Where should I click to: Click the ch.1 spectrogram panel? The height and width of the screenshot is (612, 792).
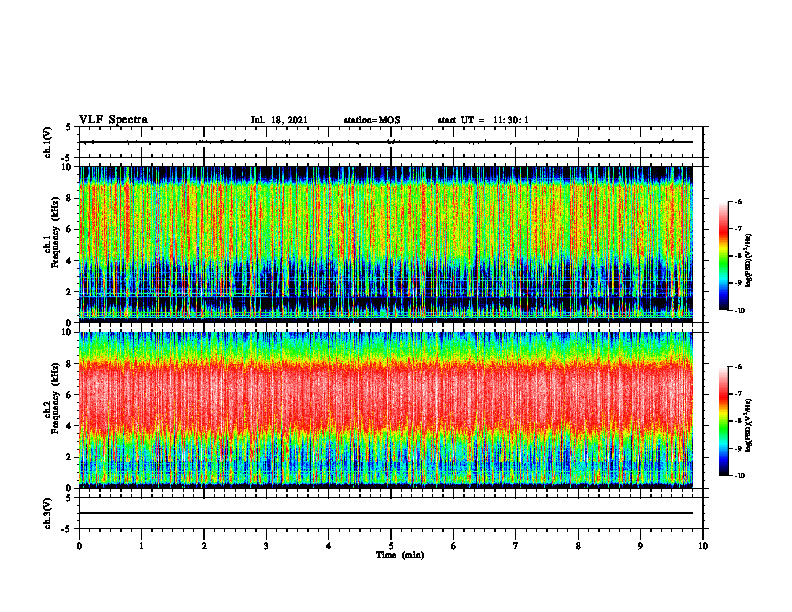(386, 244)
